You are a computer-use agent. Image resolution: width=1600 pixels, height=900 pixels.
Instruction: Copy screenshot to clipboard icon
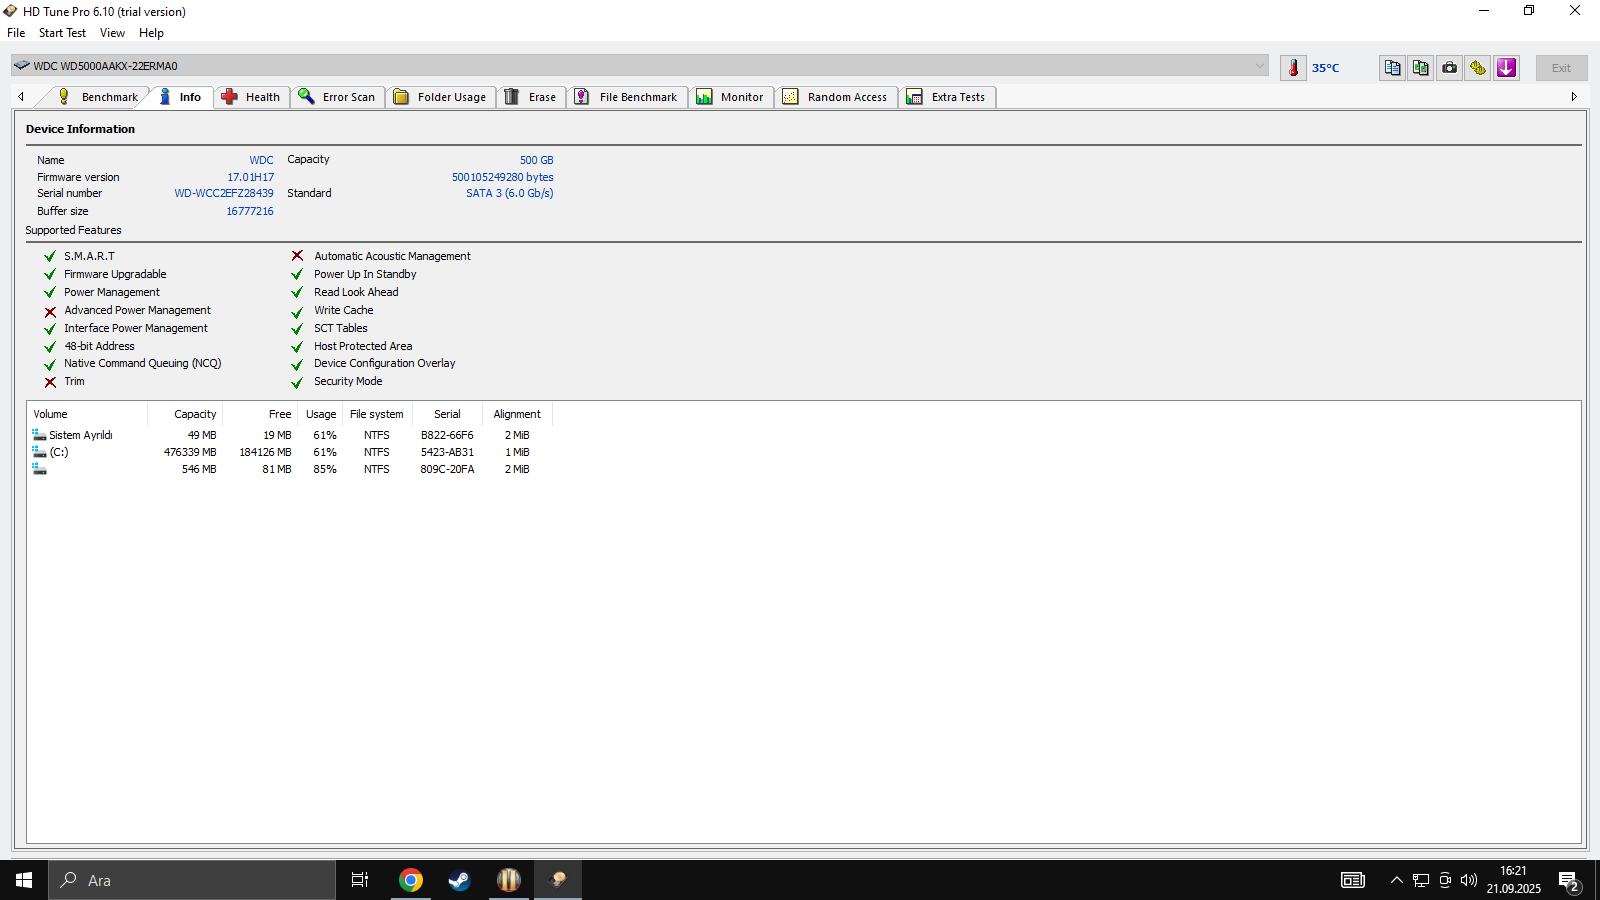pyautogui.click(x=1421, y=68)
